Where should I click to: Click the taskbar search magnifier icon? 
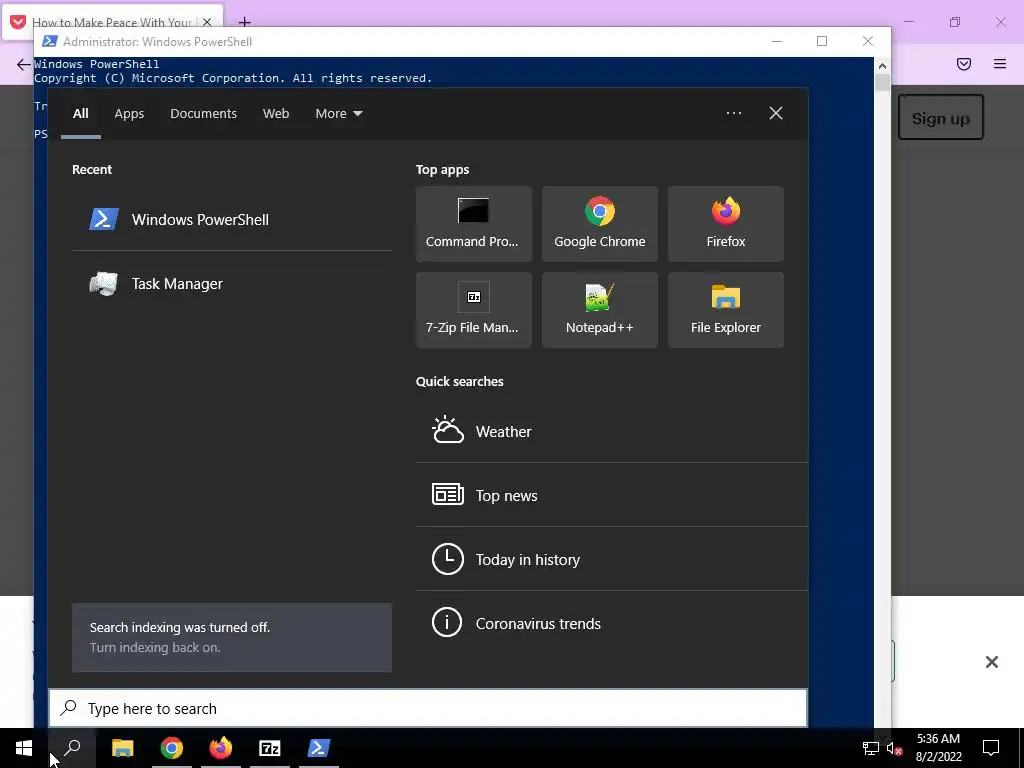coord(72,748)
